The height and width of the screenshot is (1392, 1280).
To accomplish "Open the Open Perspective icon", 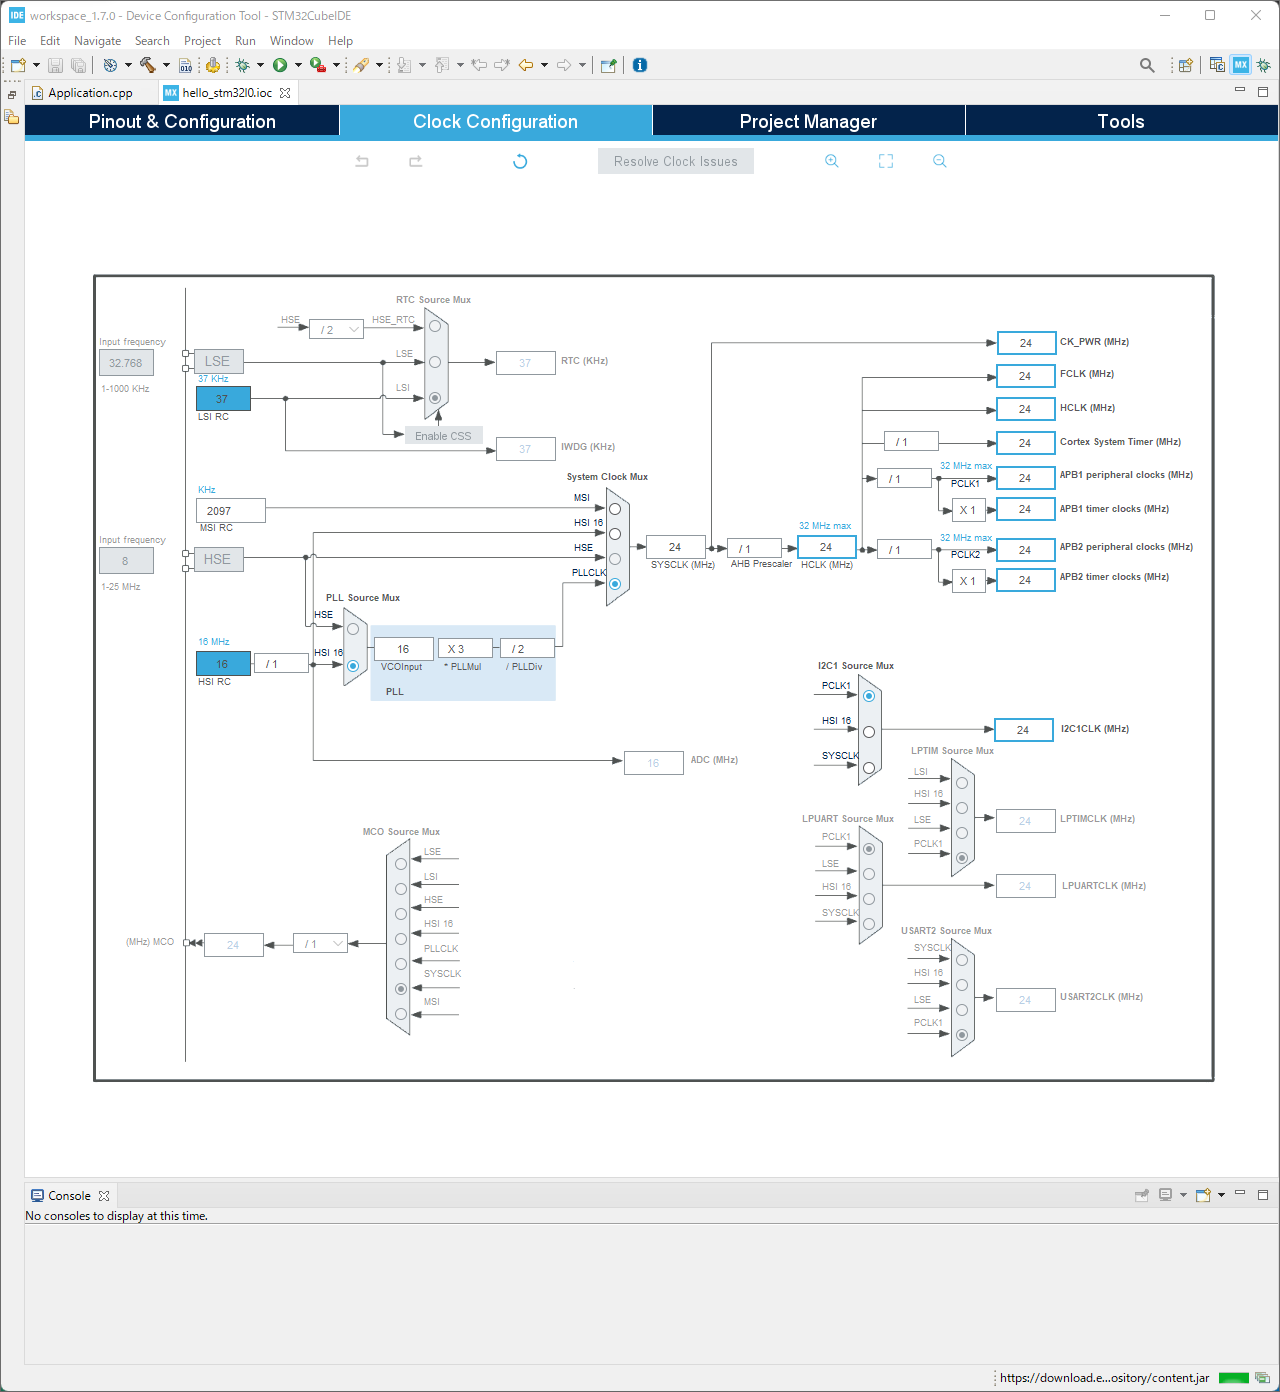I will tap(1185, 65).
